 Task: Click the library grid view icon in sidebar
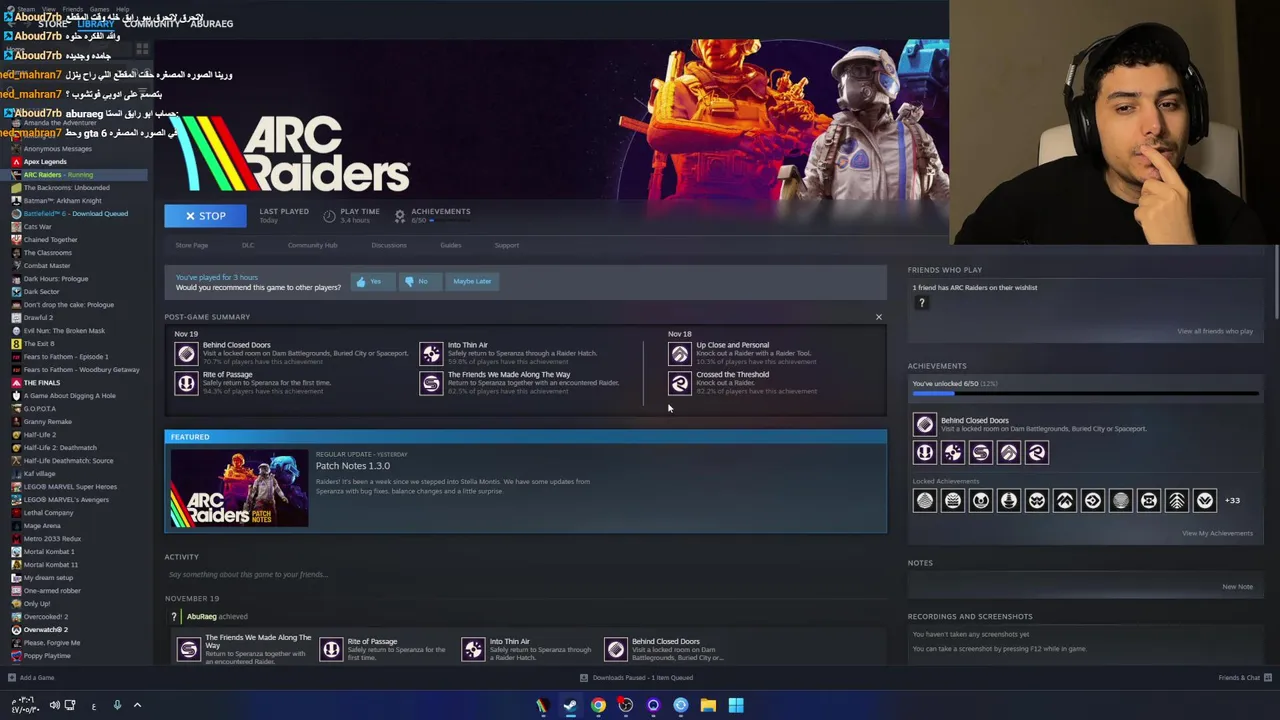(x=142, y=48)
